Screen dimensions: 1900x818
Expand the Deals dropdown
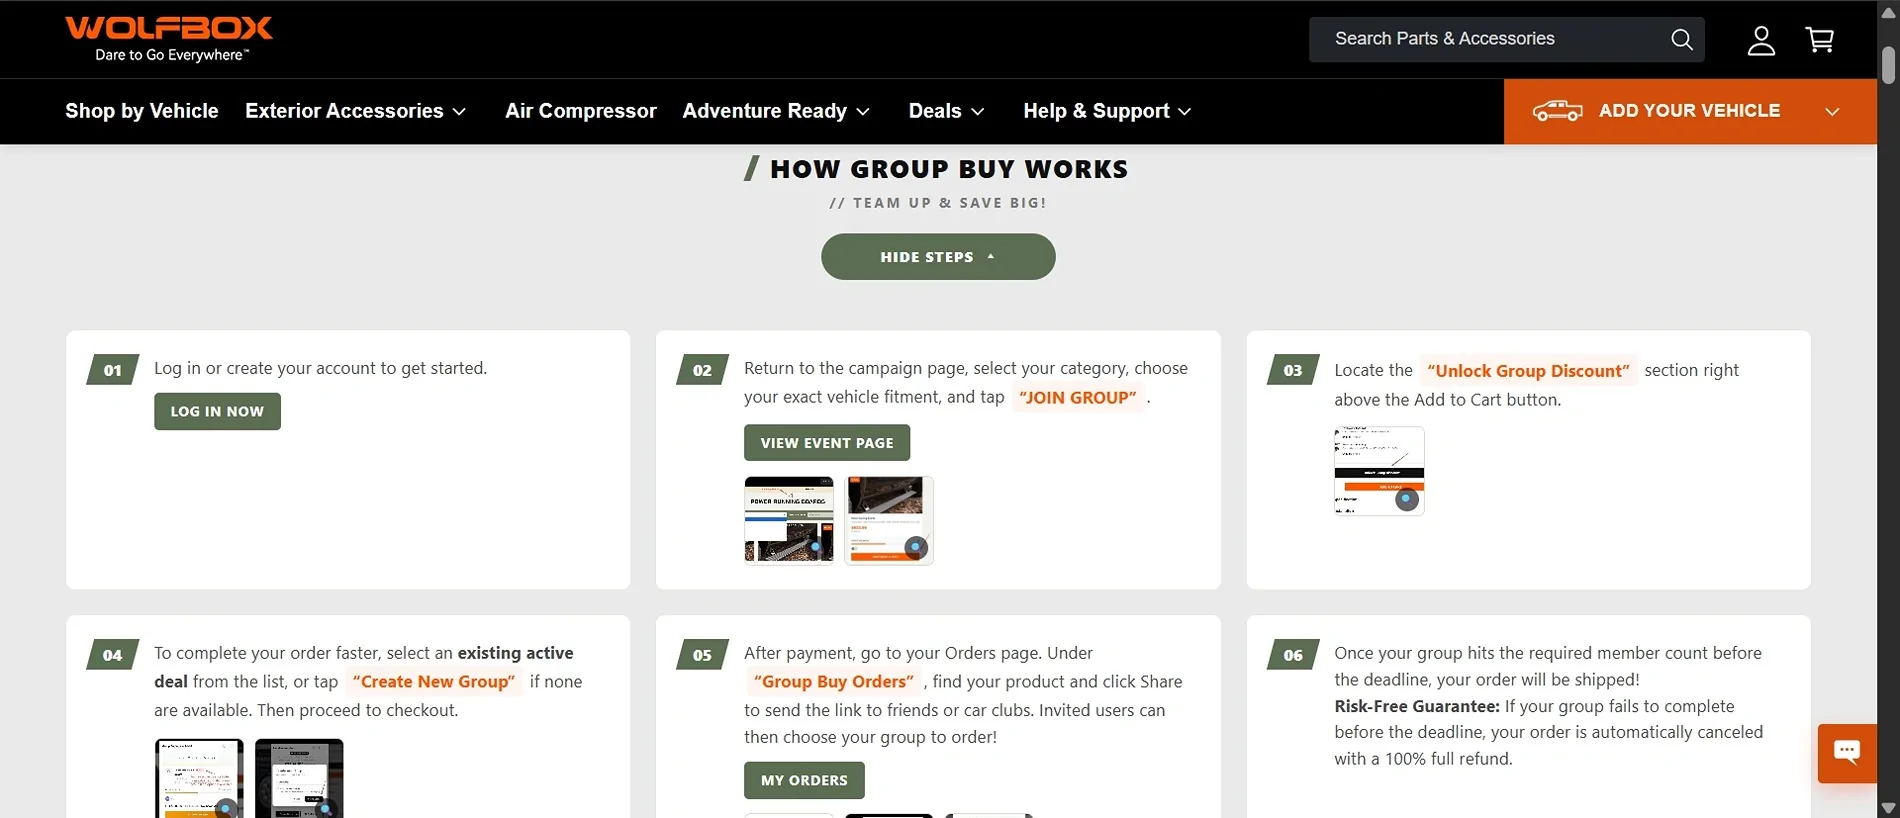(946, 111)
